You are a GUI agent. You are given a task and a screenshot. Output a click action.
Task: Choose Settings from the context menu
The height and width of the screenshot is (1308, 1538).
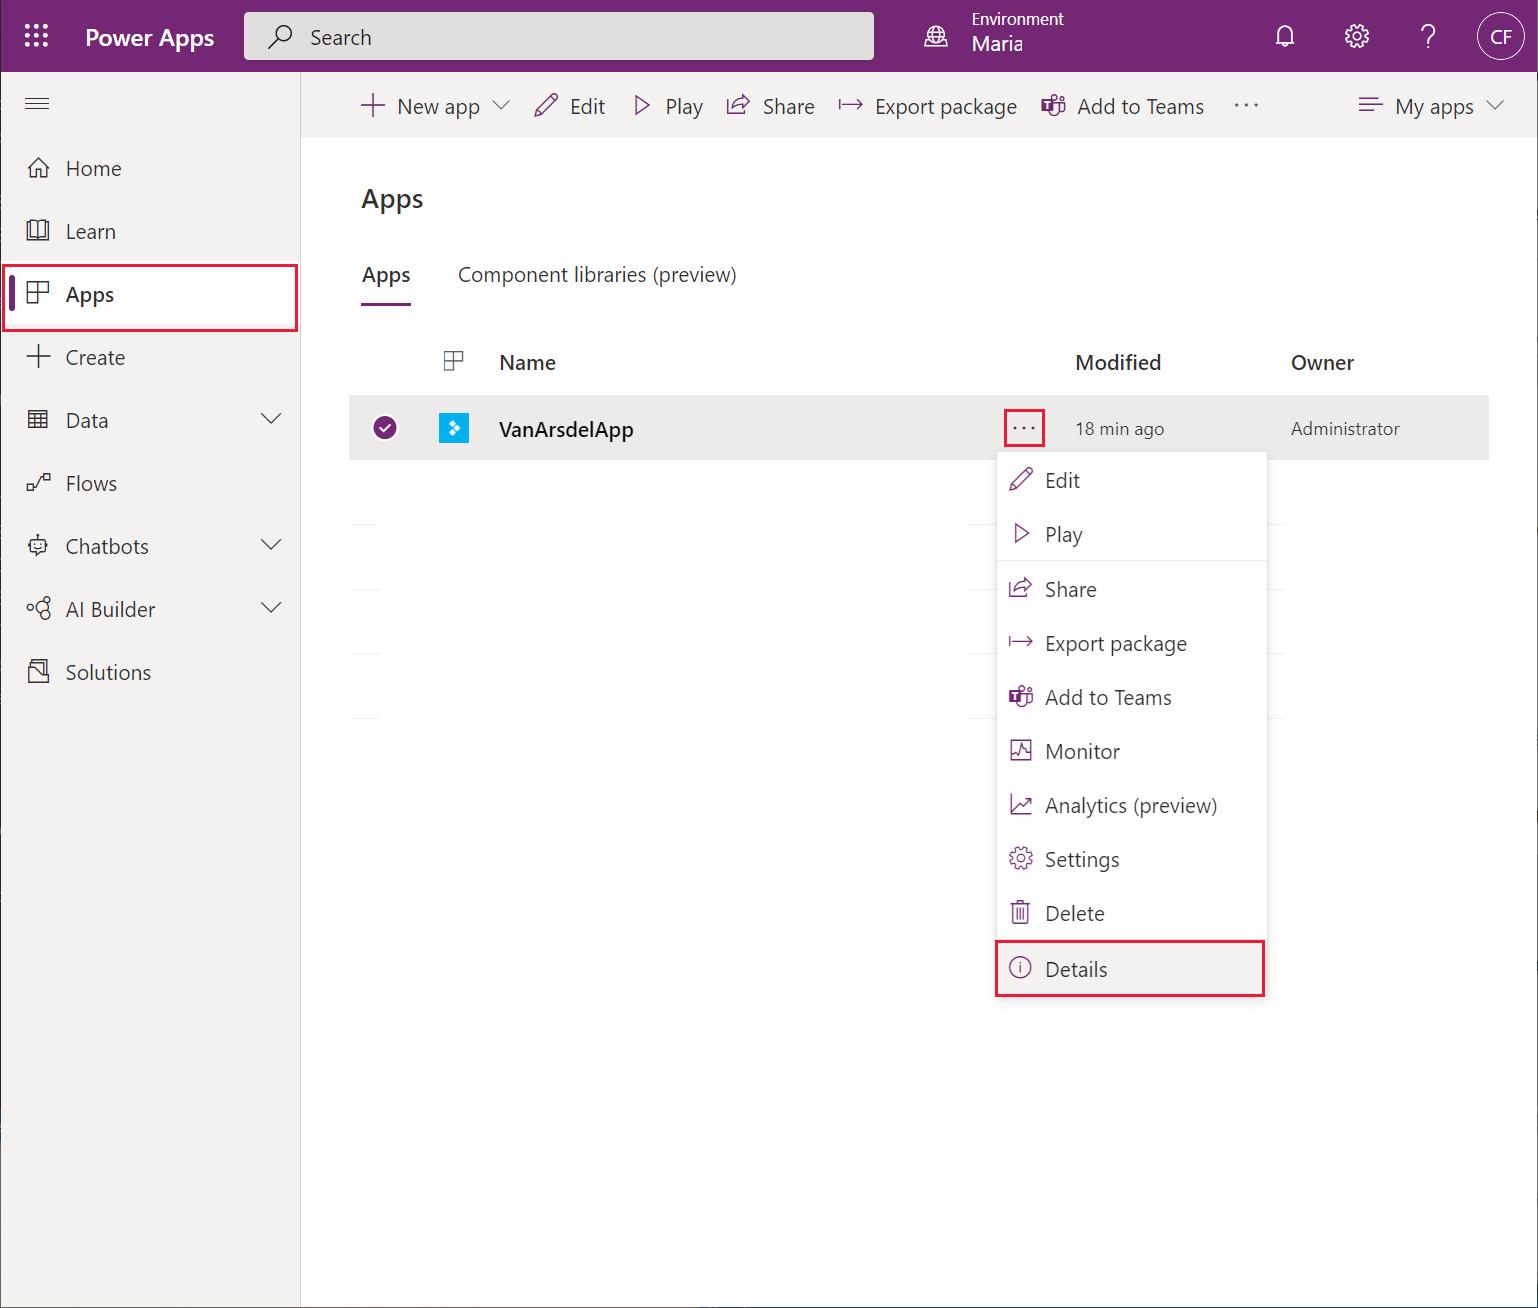click(x=1131, y=859)
